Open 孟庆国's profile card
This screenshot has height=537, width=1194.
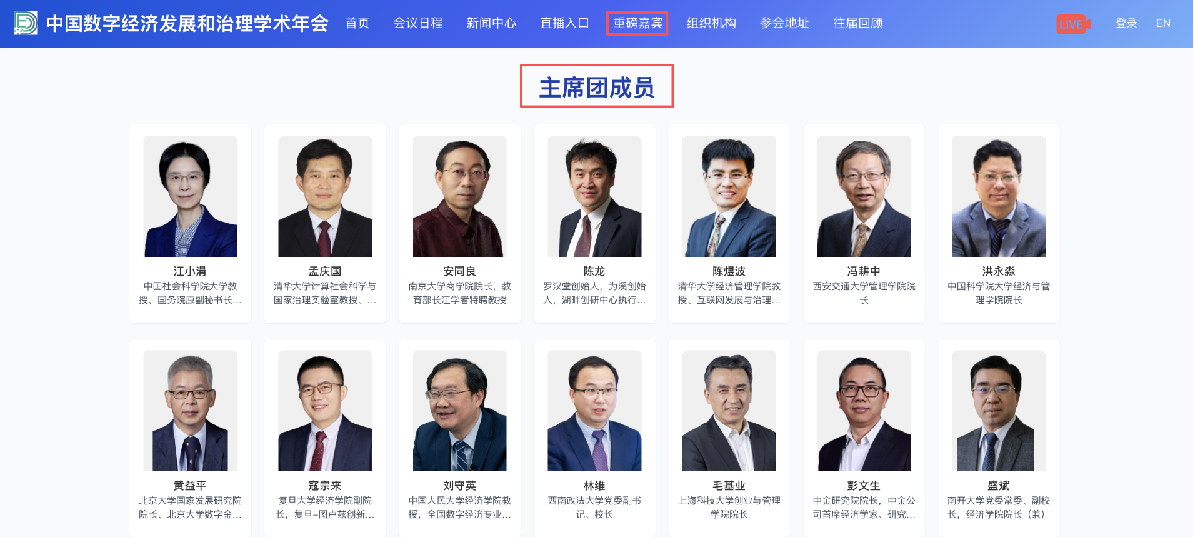(x=325, y=223)
